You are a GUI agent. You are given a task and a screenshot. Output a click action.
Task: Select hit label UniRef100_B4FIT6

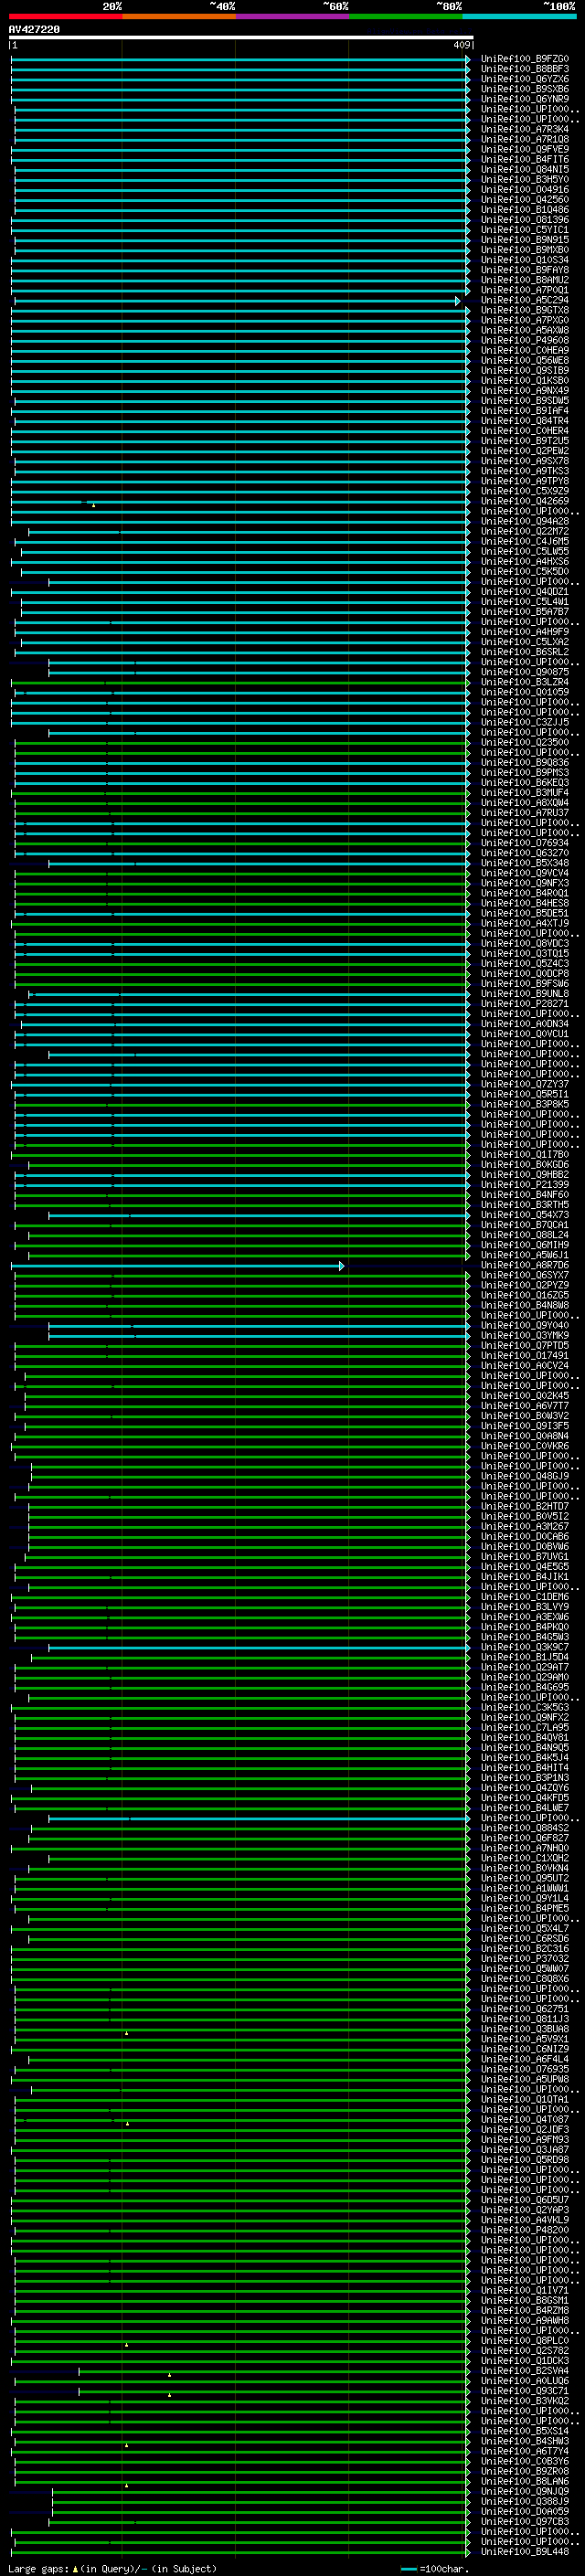click(x=525, y=159)
